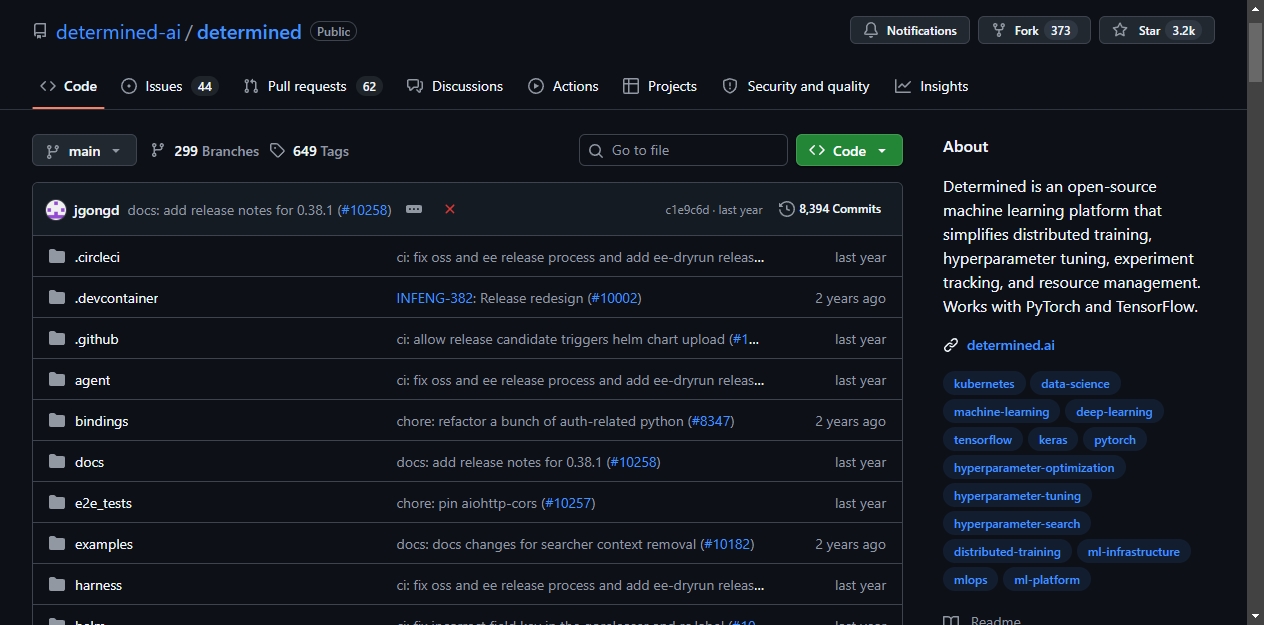The height and width of the screenshot is (625, 1264).
Task: Open the .circleci folder
Action: [97, 257]
